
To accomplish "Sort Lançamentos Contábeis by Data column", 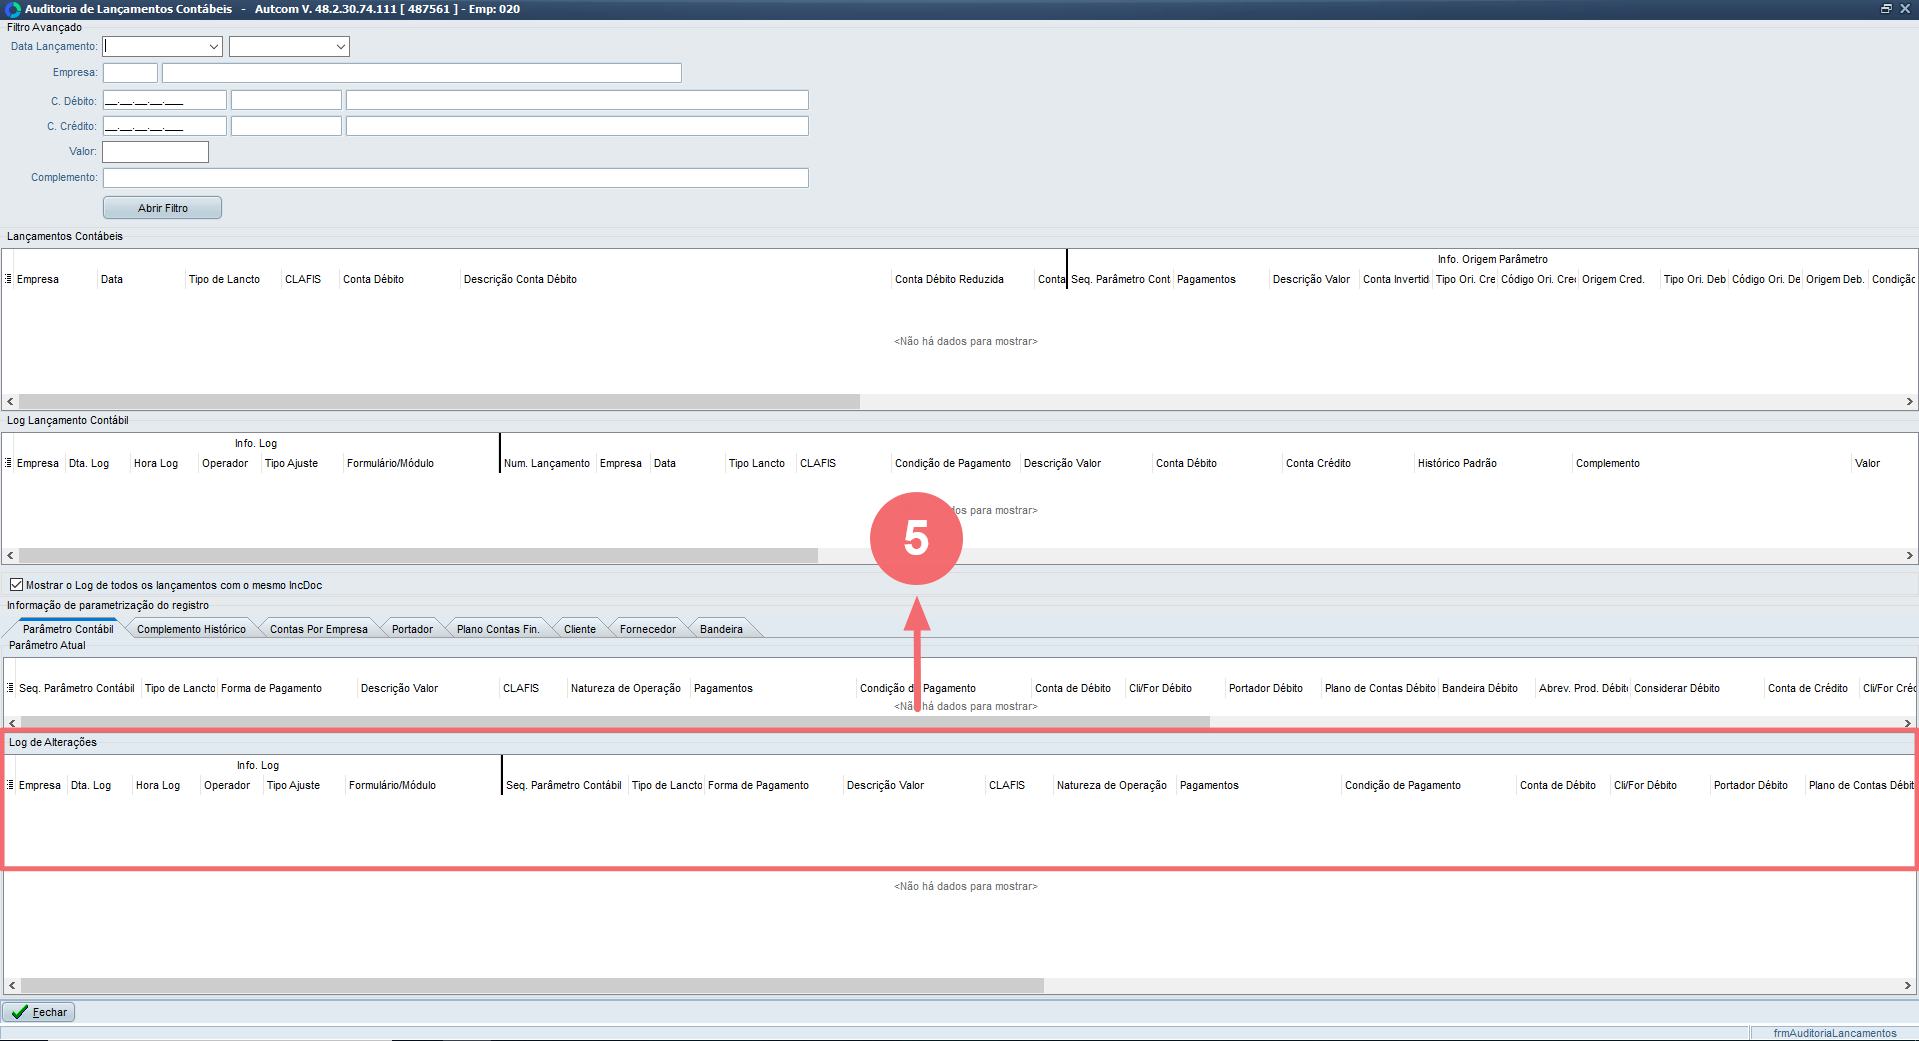I will (x=141, y=279).
